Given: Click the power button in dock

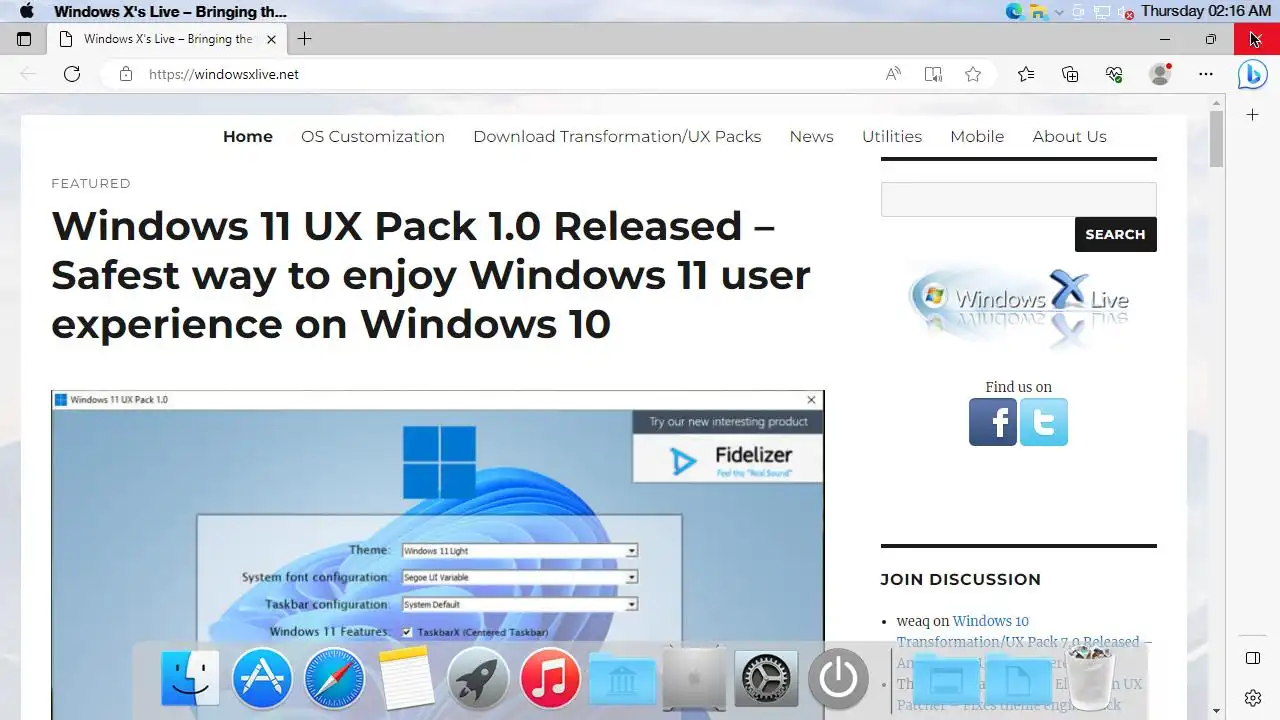Looking at the screenshot, I should pyautogui.click(x=838, y=678).
